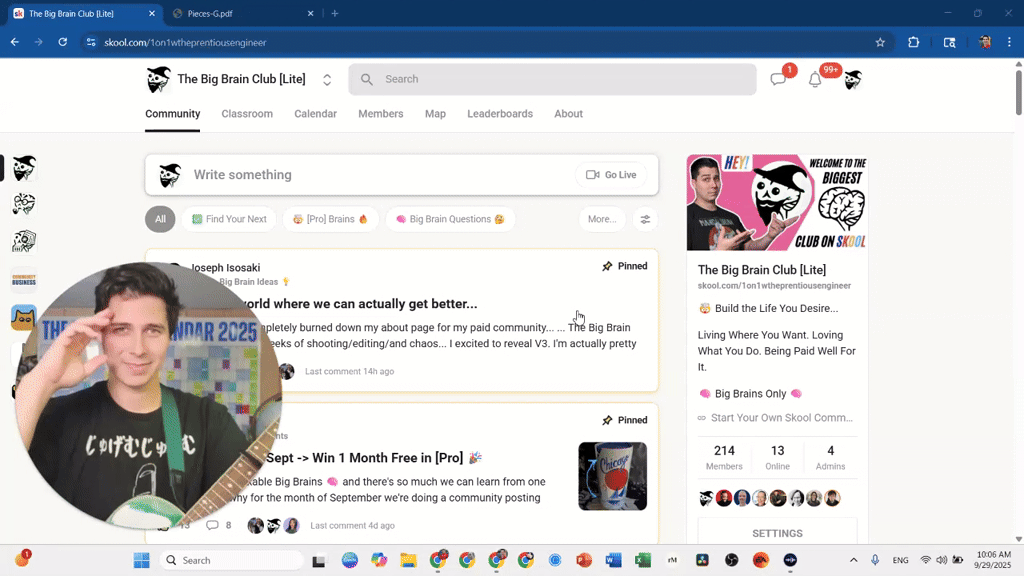Click The Big Brain Club logo in header

tap(158, 80)
